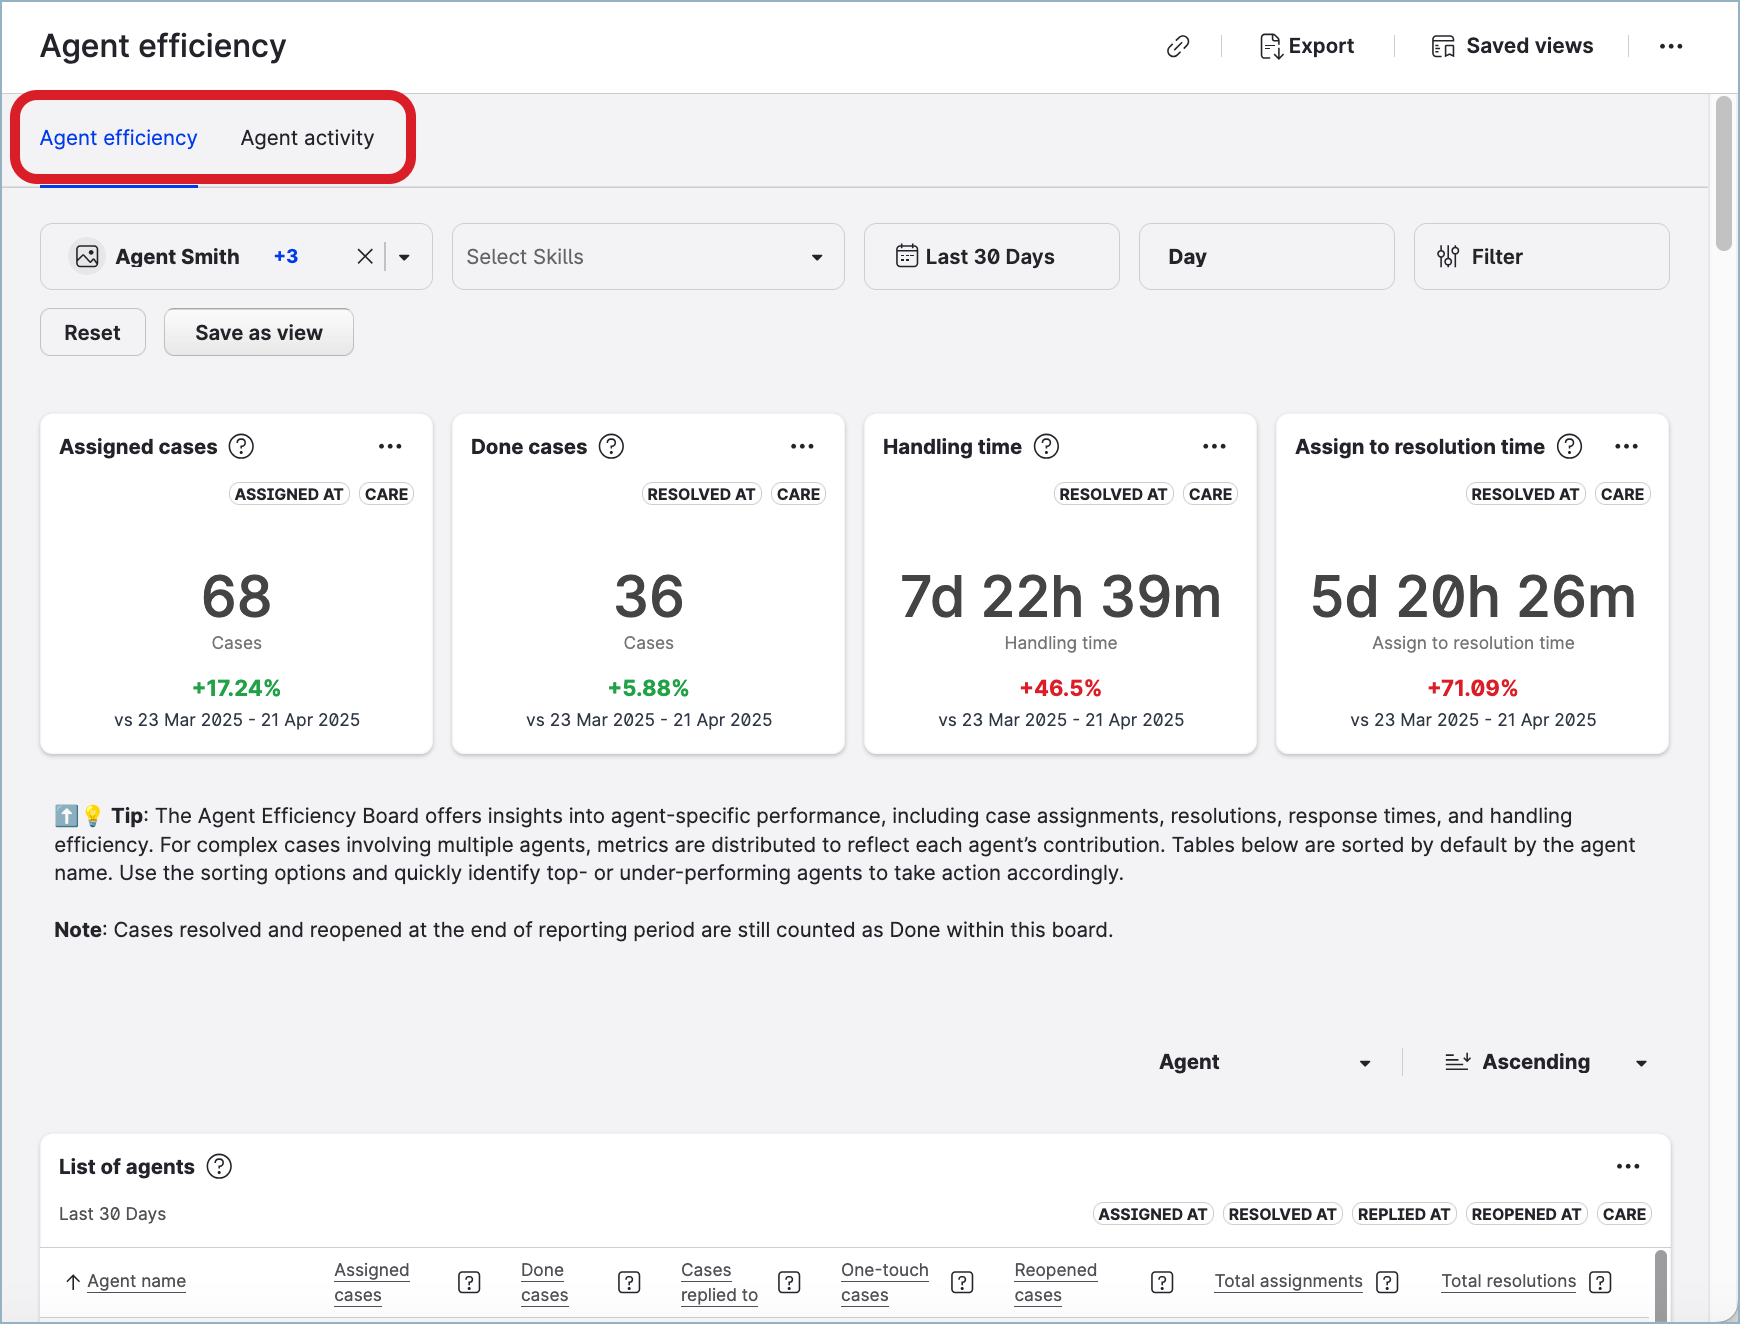Show help for Assigned cases
Image resolution: width=1740 pixels, height=1324 pixels.
pyautogui.click(x=241, y=446)
